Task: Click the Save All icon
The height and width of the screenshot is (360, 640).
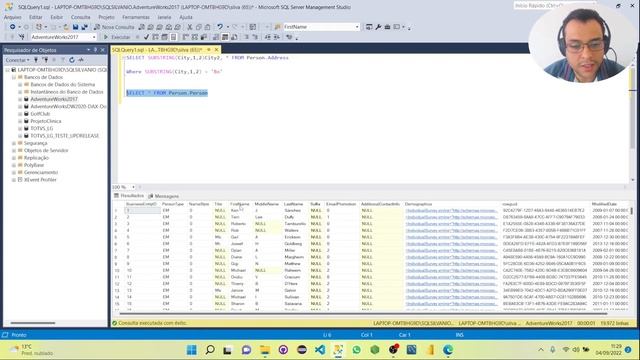Action: (x=84, y=27)
